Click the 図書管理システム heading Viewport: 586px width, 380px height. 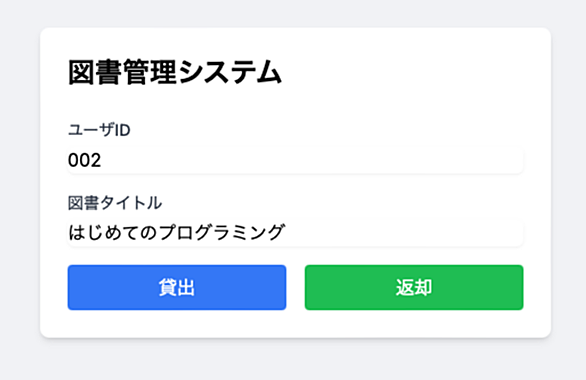[175, 72]
